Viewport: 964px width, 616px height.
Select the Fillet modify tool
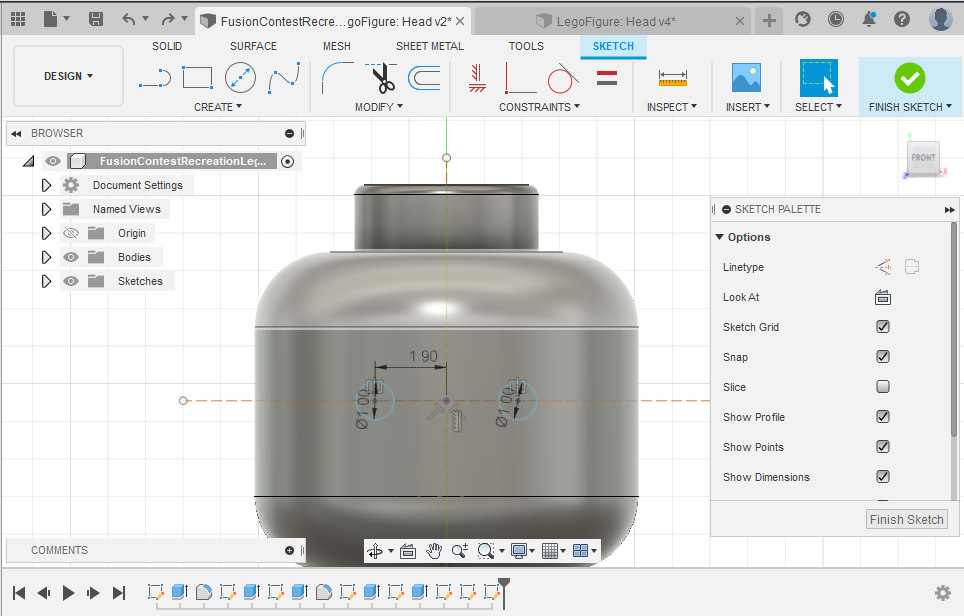tap(338, 78)
